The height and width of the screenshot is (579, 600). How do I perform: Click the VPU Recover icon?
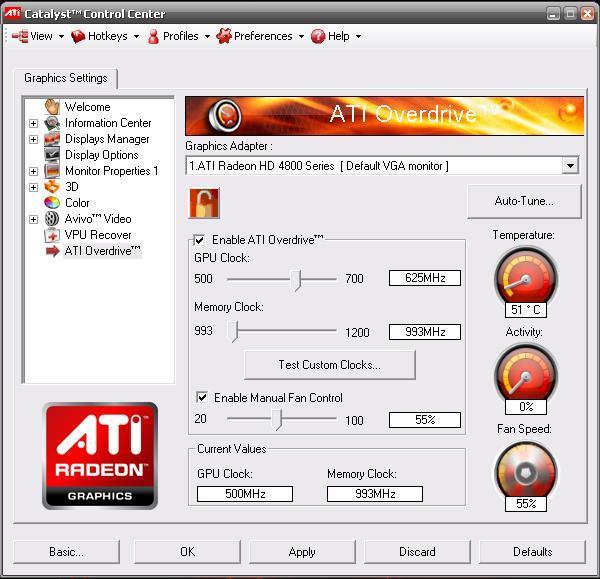(52, 235)
